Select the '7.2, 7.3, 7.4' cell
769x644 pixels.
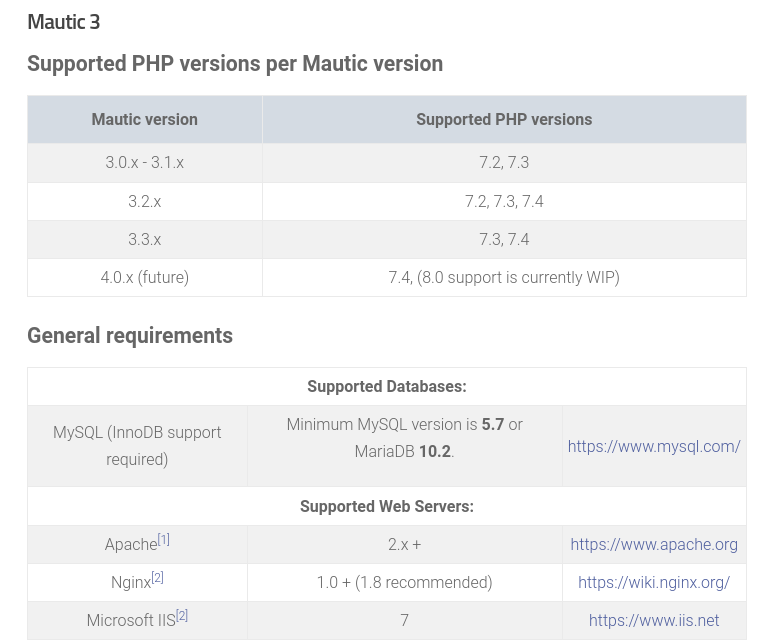504,201
